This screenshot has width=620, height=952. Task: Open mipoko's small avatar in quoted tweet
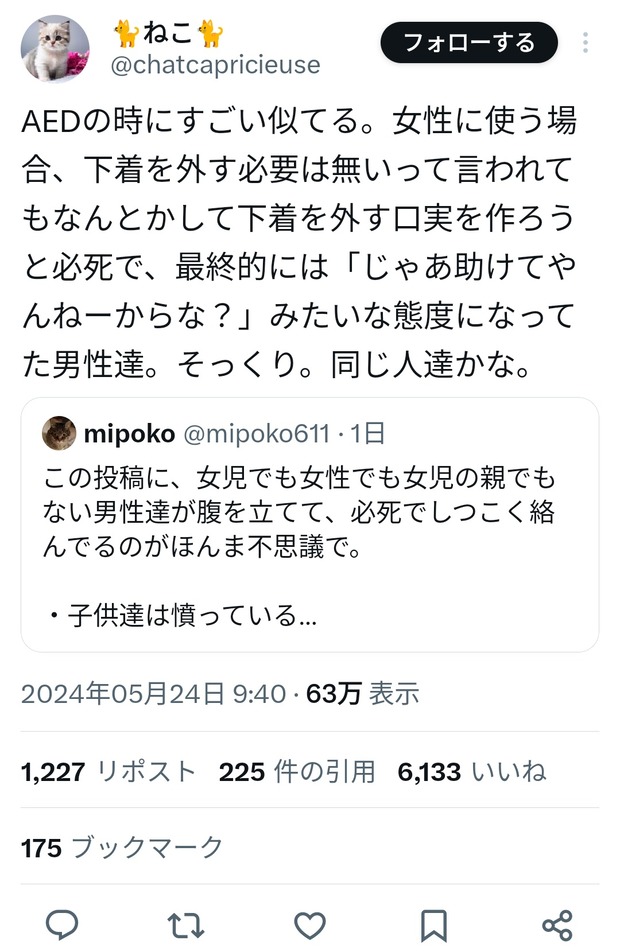pyautogui.click(x=60, y=433)
